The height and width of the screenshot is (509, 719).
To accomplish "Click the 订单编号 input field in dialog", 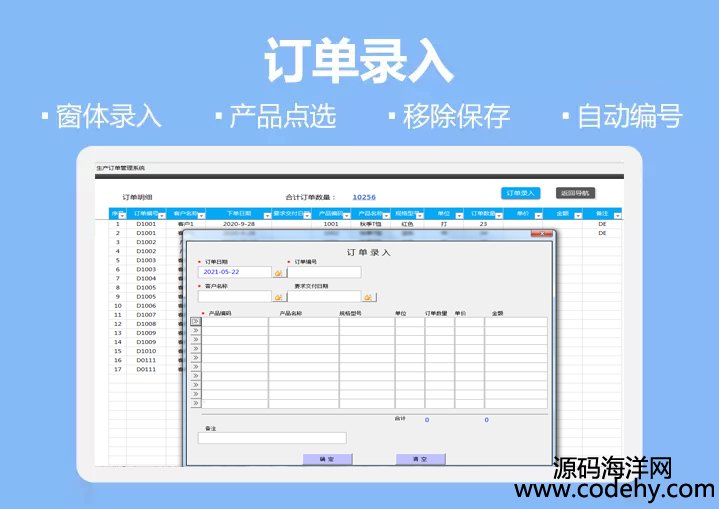I will [324, 272].
